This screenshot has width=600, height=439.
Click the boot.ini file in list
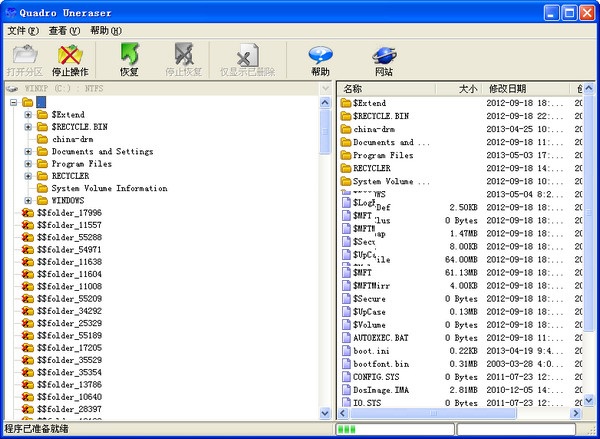[370, 351]
